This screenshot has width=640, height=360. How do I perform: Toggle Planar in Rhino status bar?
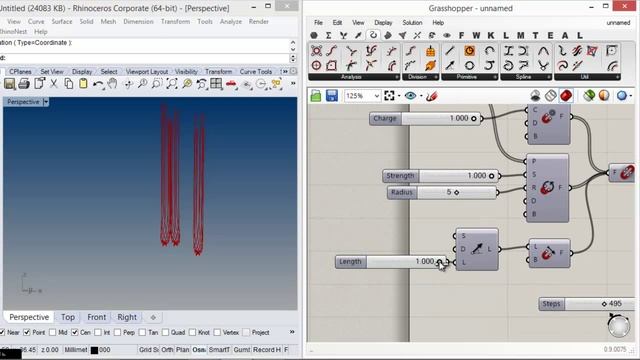click(x=182, y=350)
